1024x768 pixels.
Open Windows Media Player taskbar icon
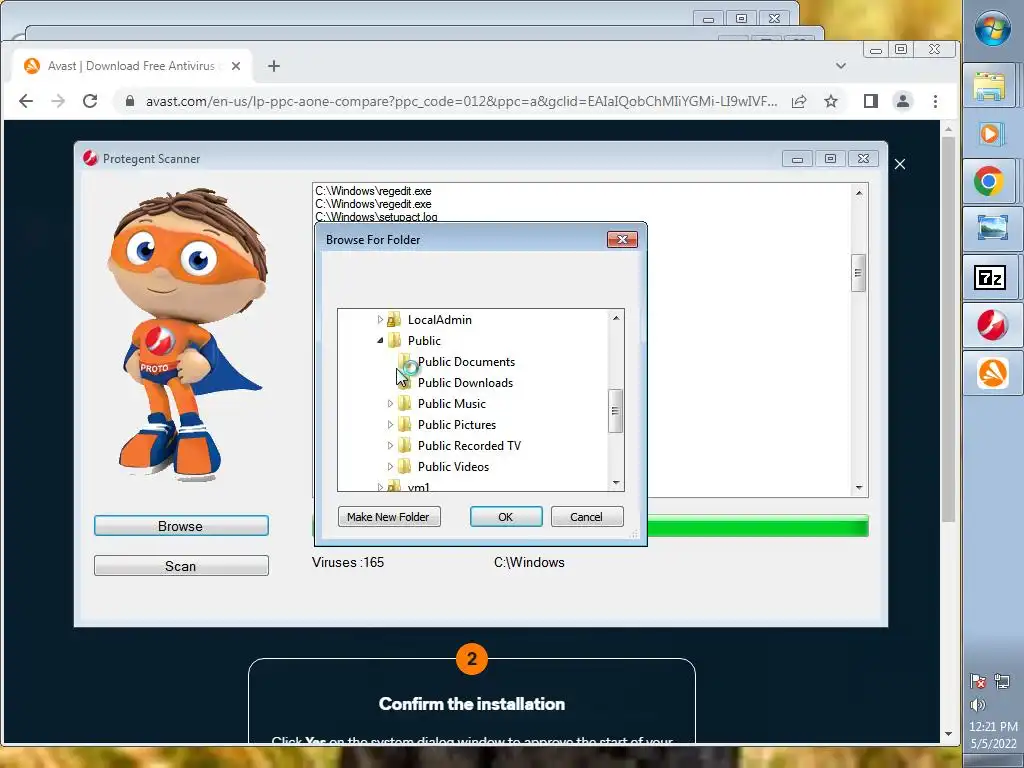coord(989,134)
